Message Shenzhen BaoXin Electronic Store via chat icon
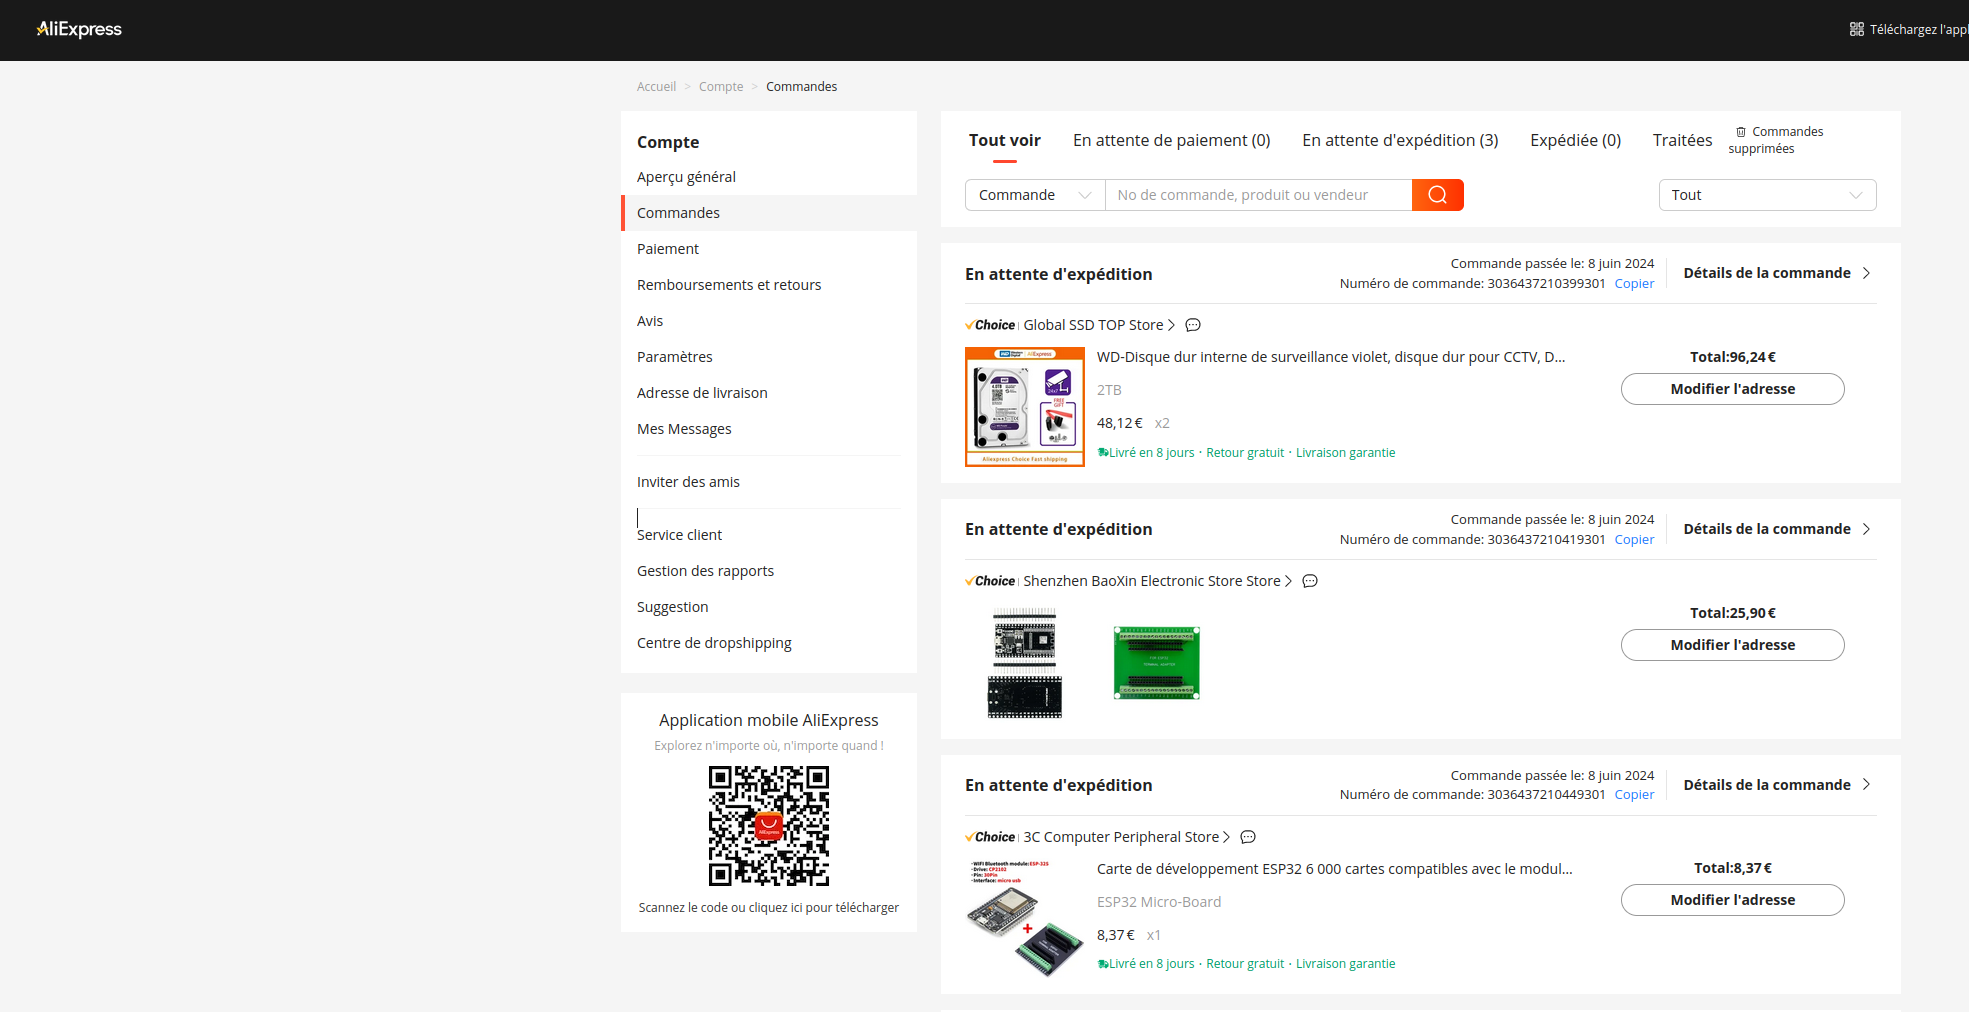Image resolution: width=1969 pixels, height=1012 pixels. pyautogui.click(x=1309, y=581)
